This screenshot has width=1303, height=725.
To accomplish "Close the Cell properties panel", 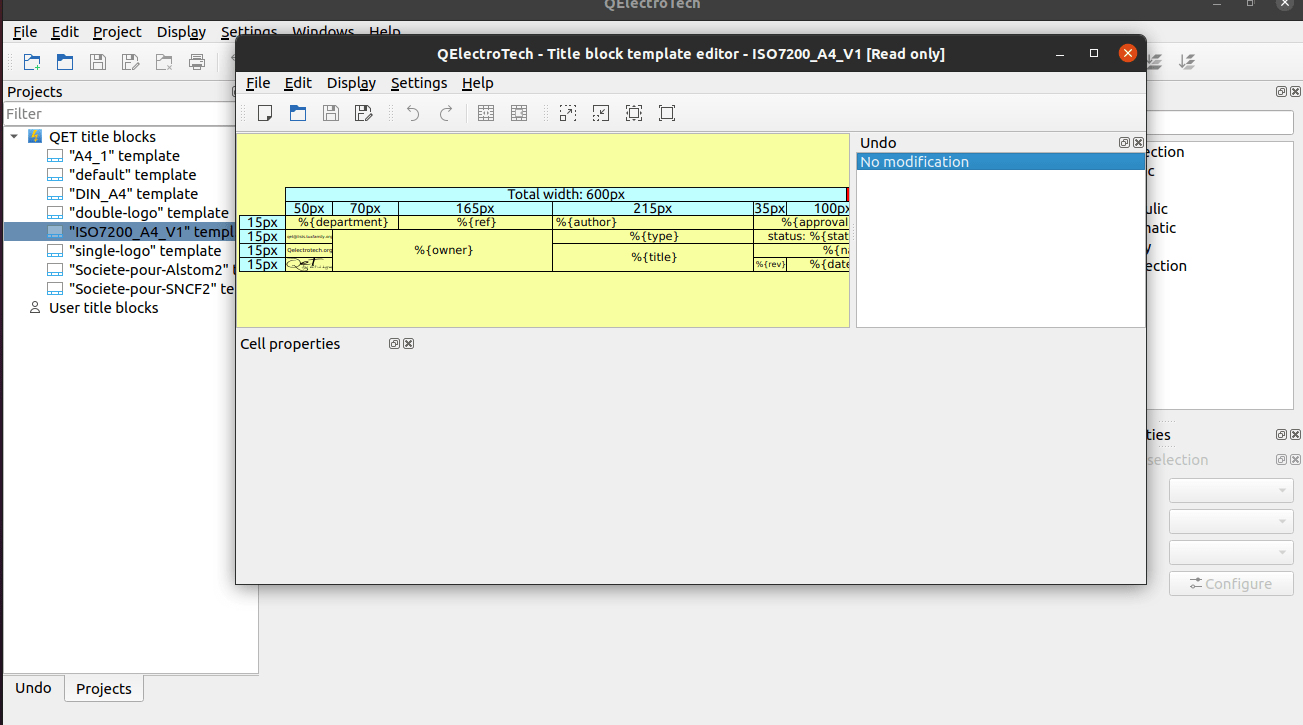I will click(408, 344).
